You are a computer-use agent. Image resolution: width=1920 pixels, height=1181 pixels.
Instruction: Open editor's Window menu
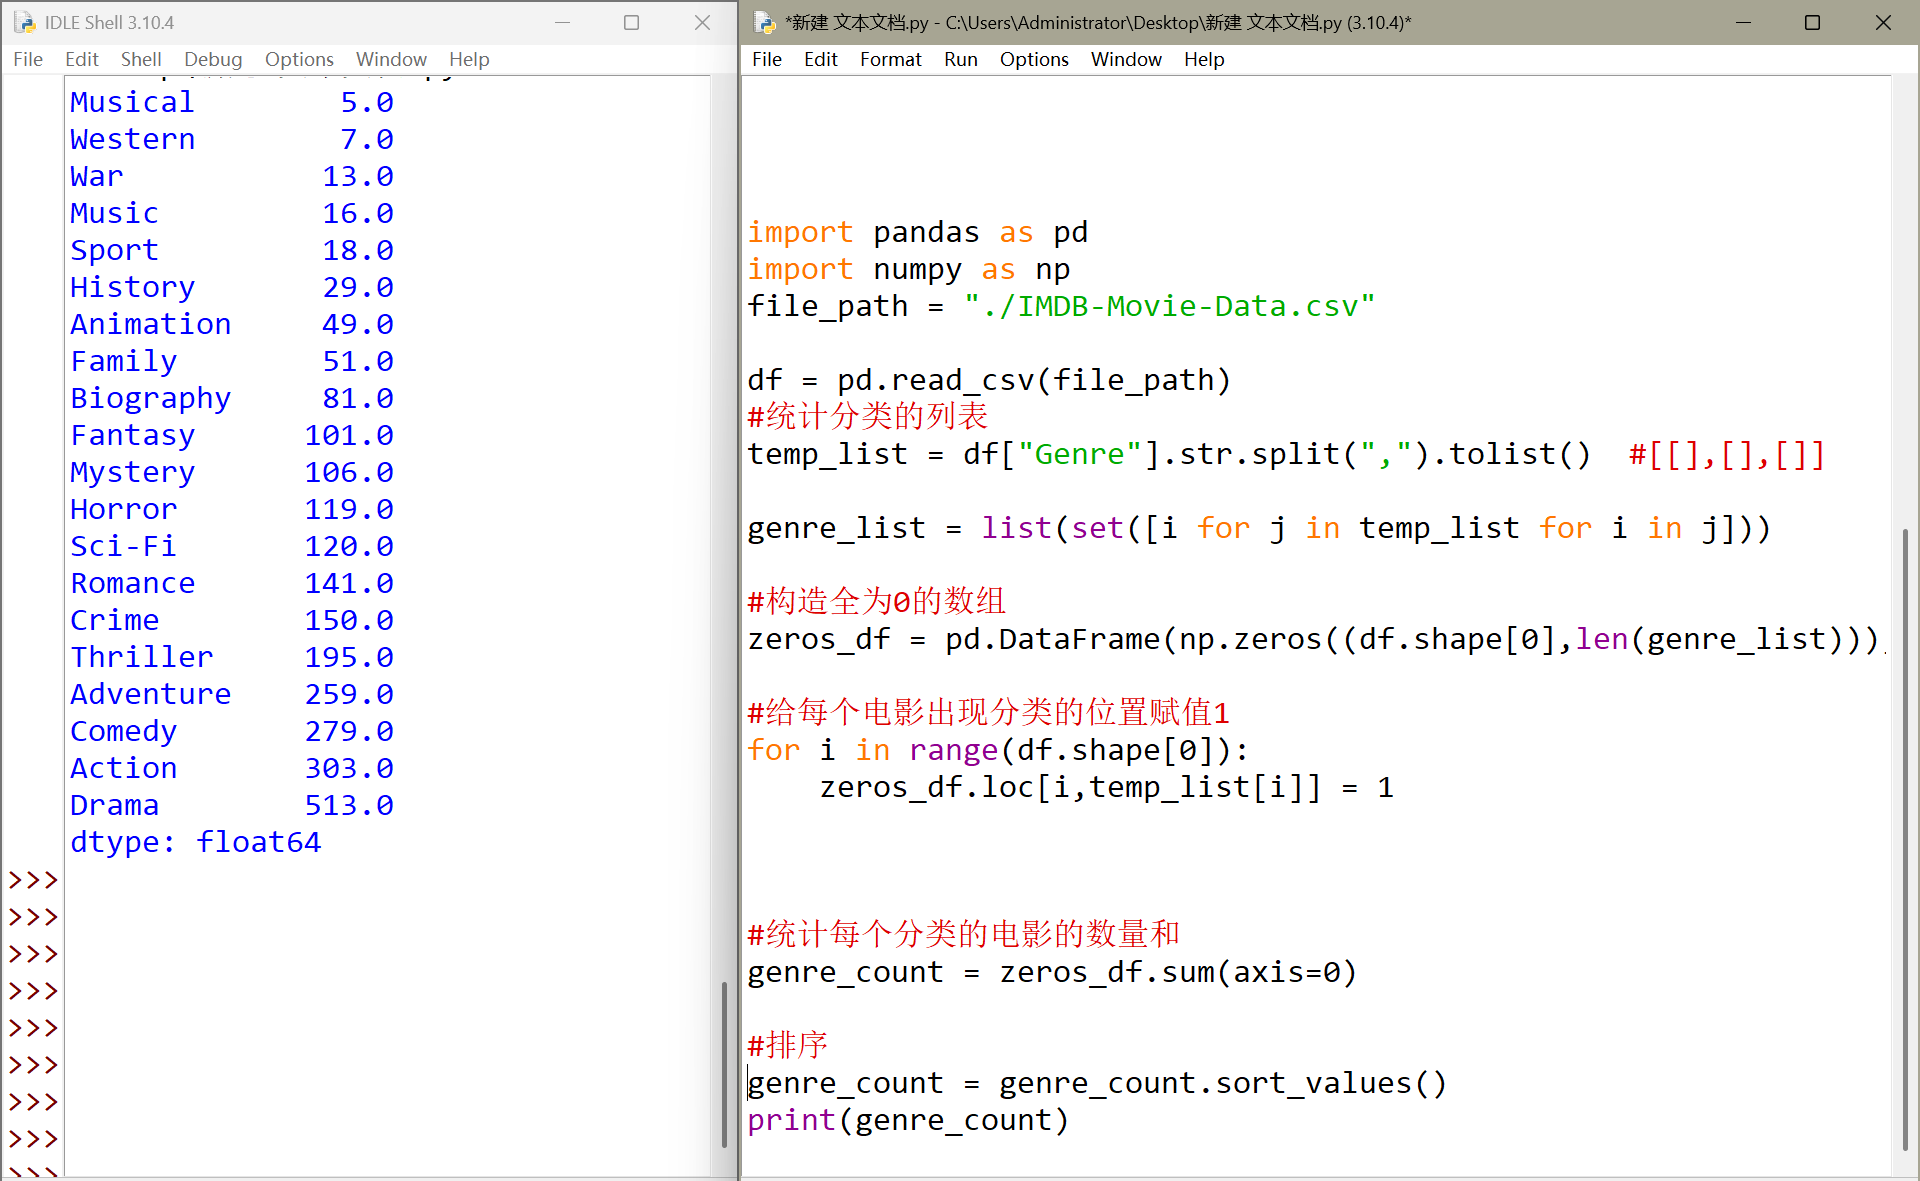click(1125, 59)
